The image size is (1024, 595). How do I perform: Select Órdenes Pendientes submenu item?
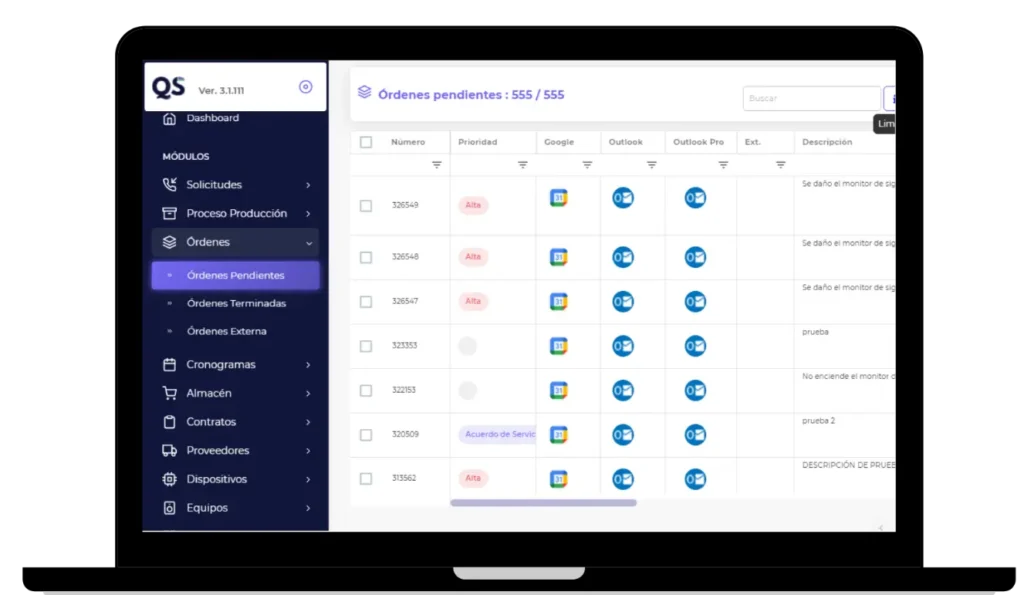tap(236, 276)
